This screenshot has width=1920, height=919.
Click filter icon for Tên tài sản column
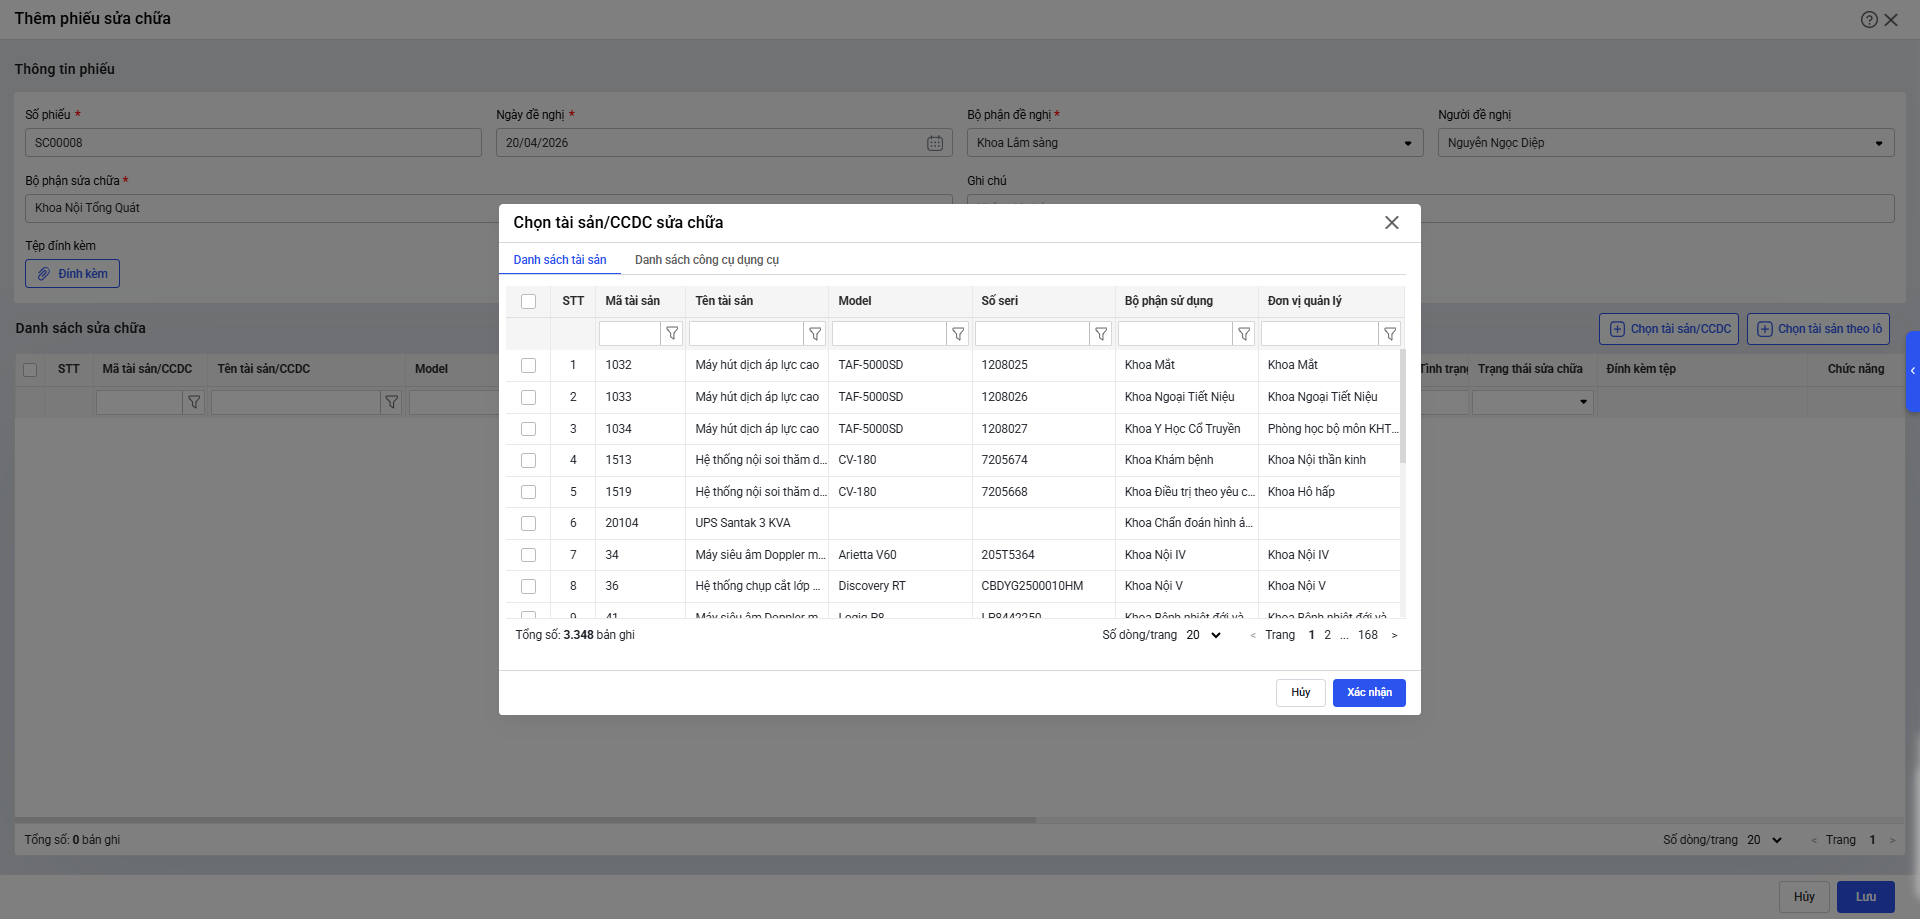(x=815, y=334)
